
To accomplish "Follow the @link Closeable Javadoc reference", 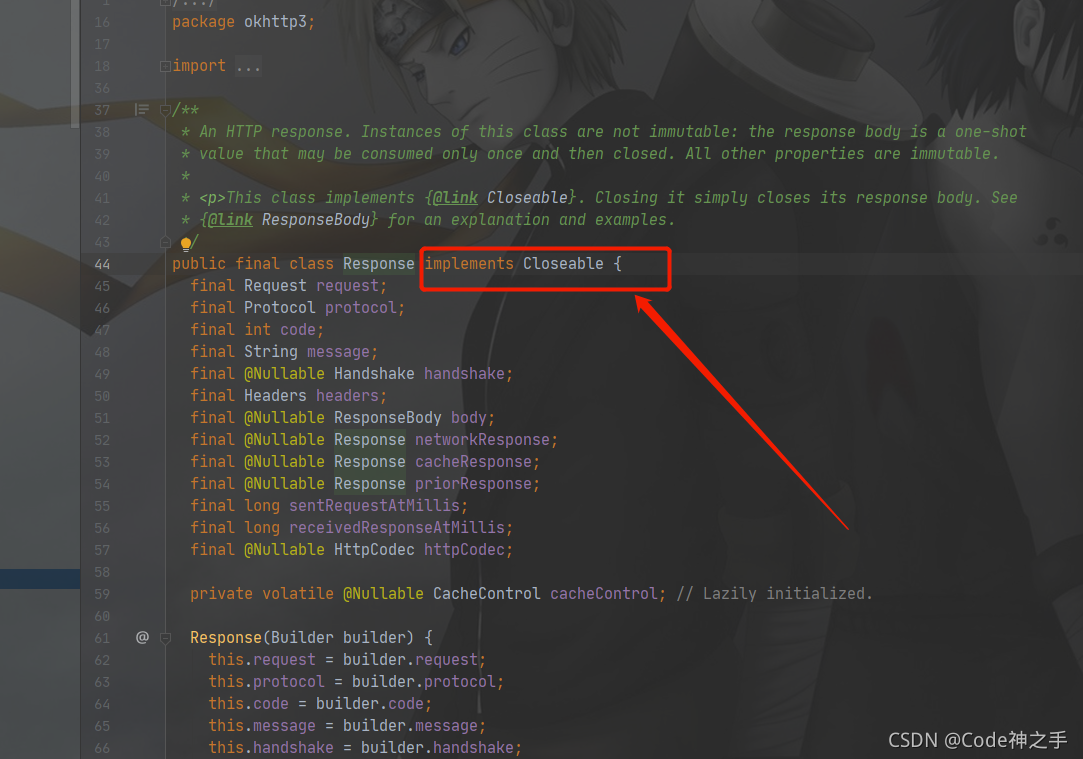I will (527, 198).
